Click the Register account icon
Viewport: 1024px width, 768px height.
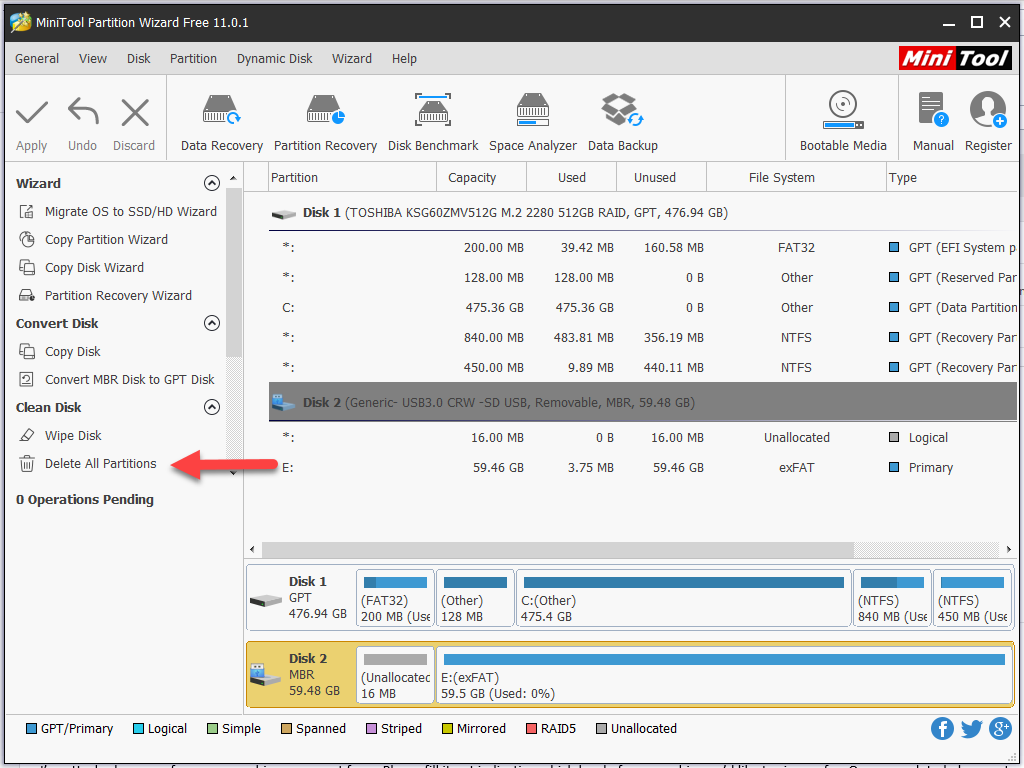coord(988,122)
